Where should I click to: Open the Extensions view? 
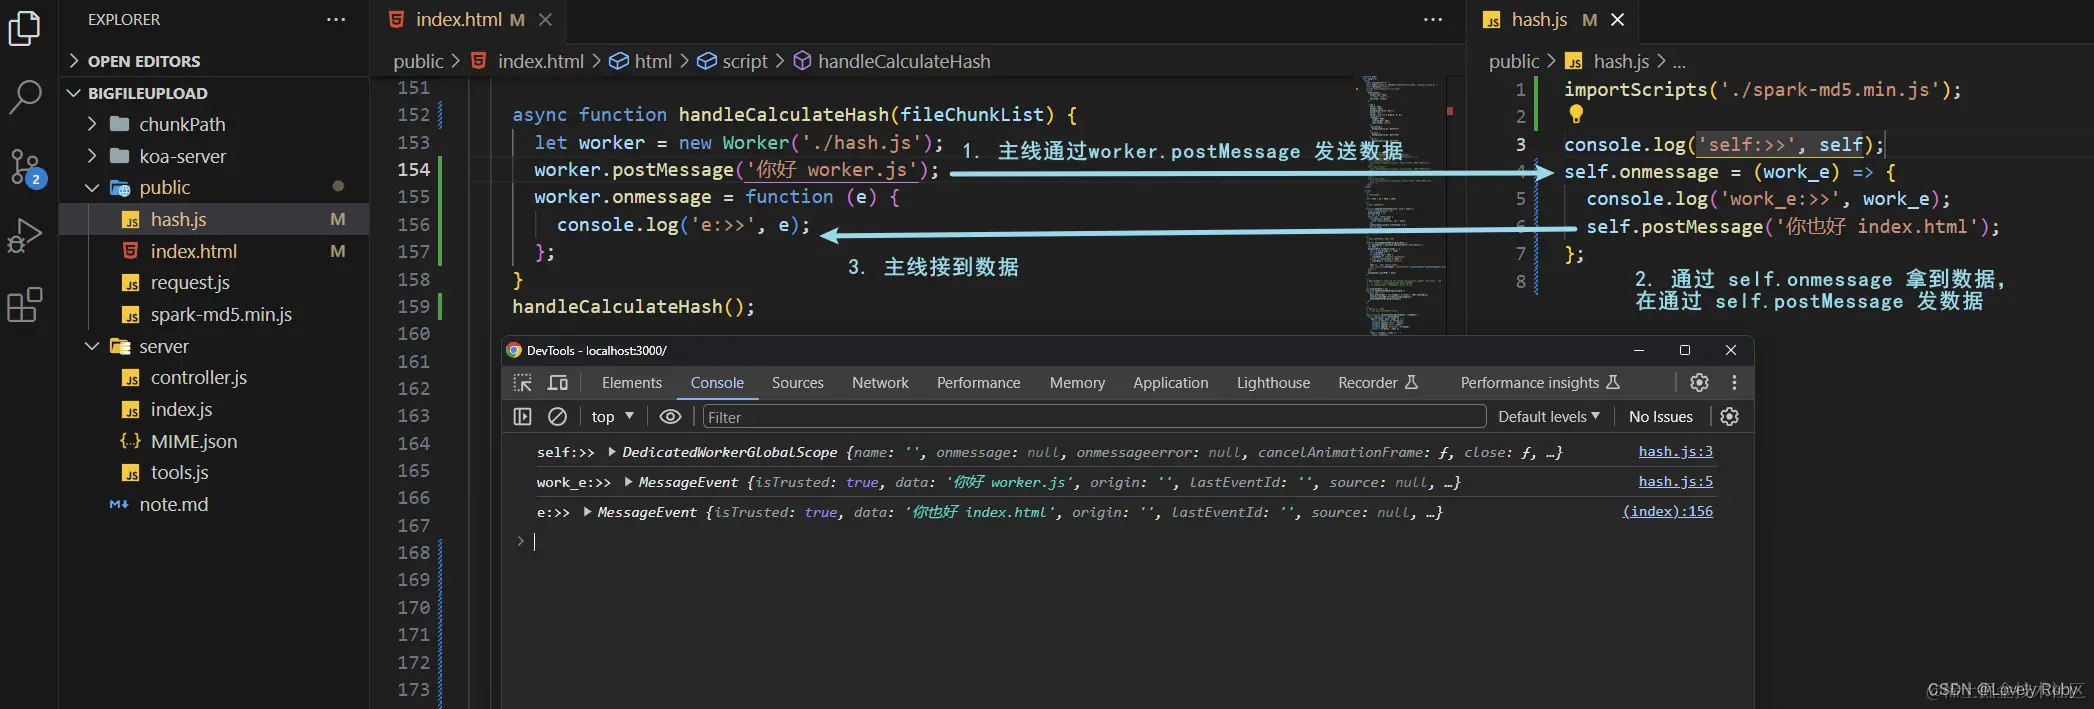[25, 305]
